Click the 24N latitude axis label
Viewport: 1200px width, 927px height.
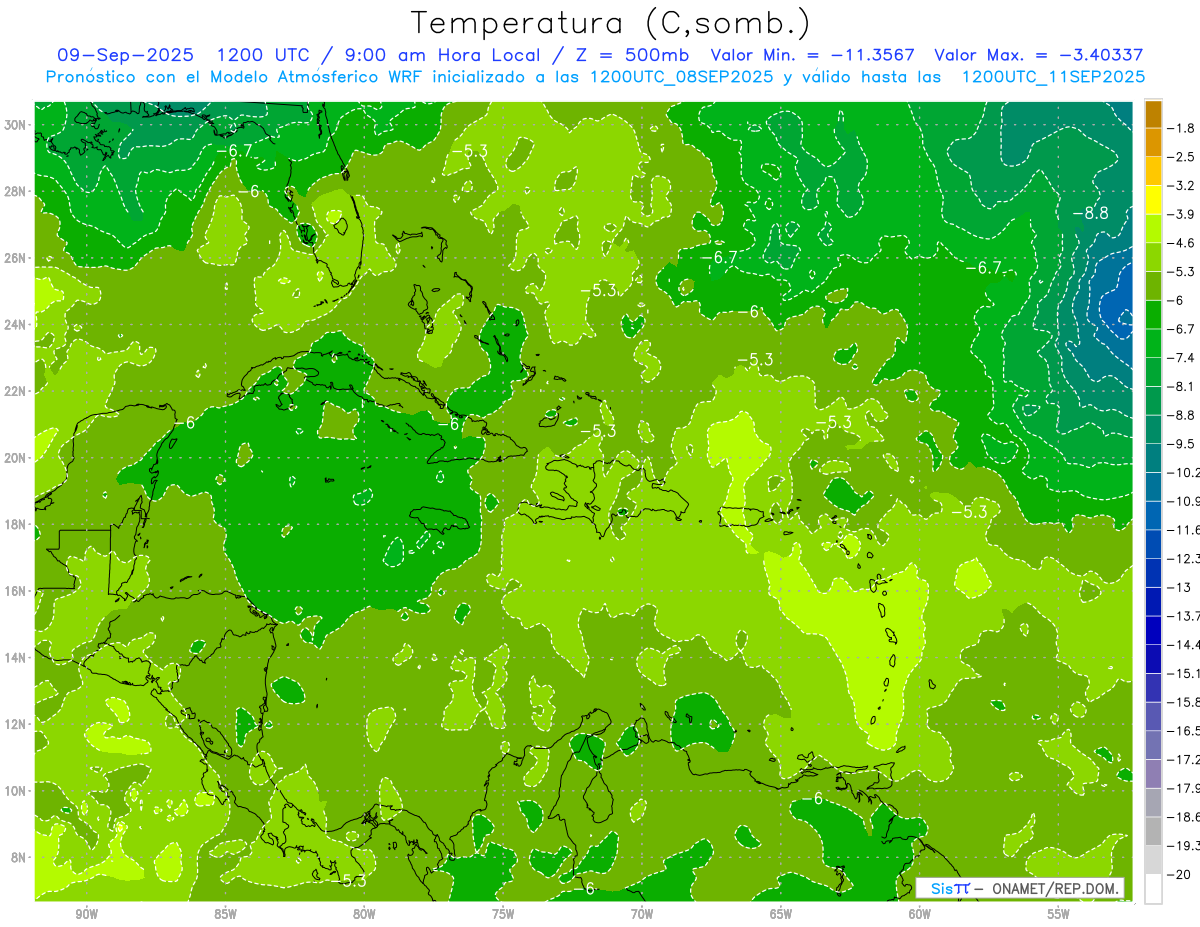[x=17, y=325]
